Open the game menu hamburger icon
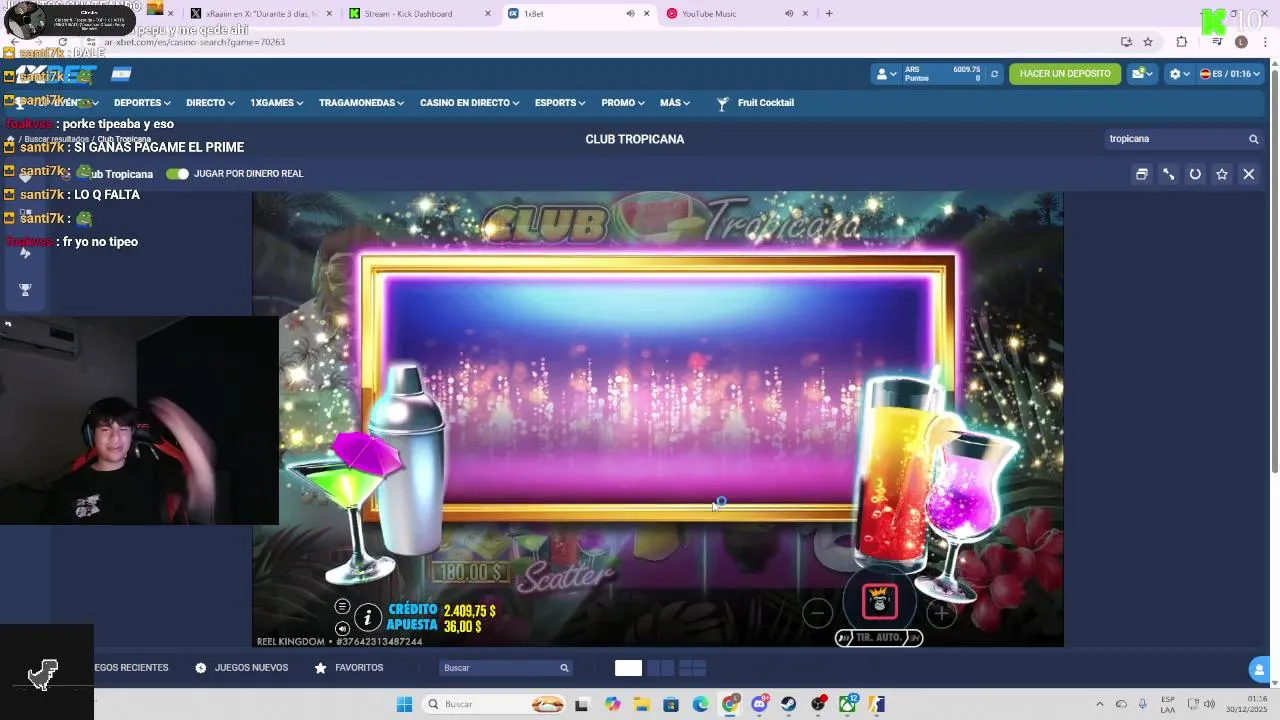This screenshot has width=1280, height=720. (342, 607)
